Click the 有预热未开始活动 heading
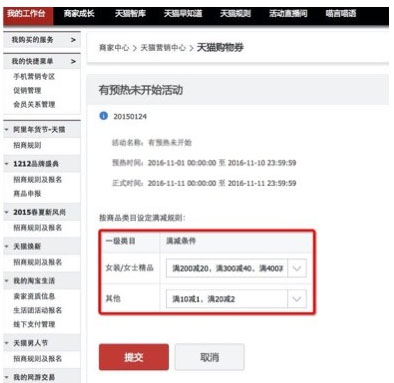Image resolution: width=394 pixels, height=383 pixels. pos(141,90)
